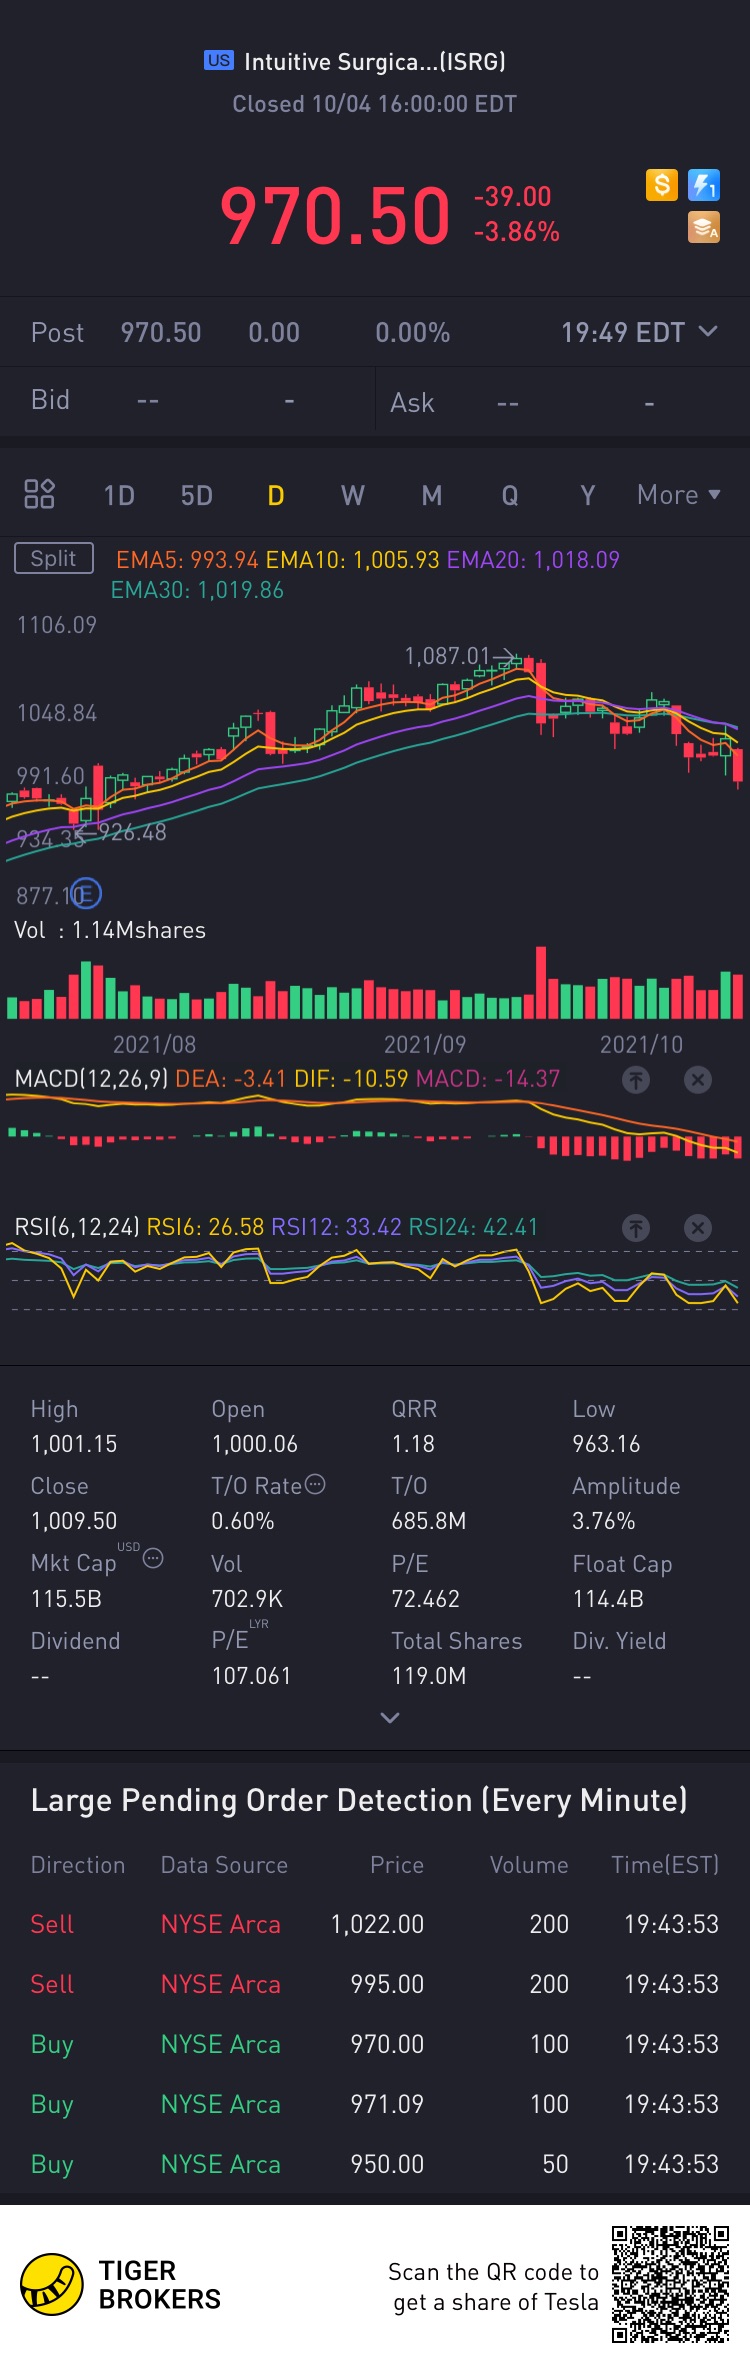The image size is (750, 2365).
Task: Select the D daily chart tab
Action: point(276,496)
